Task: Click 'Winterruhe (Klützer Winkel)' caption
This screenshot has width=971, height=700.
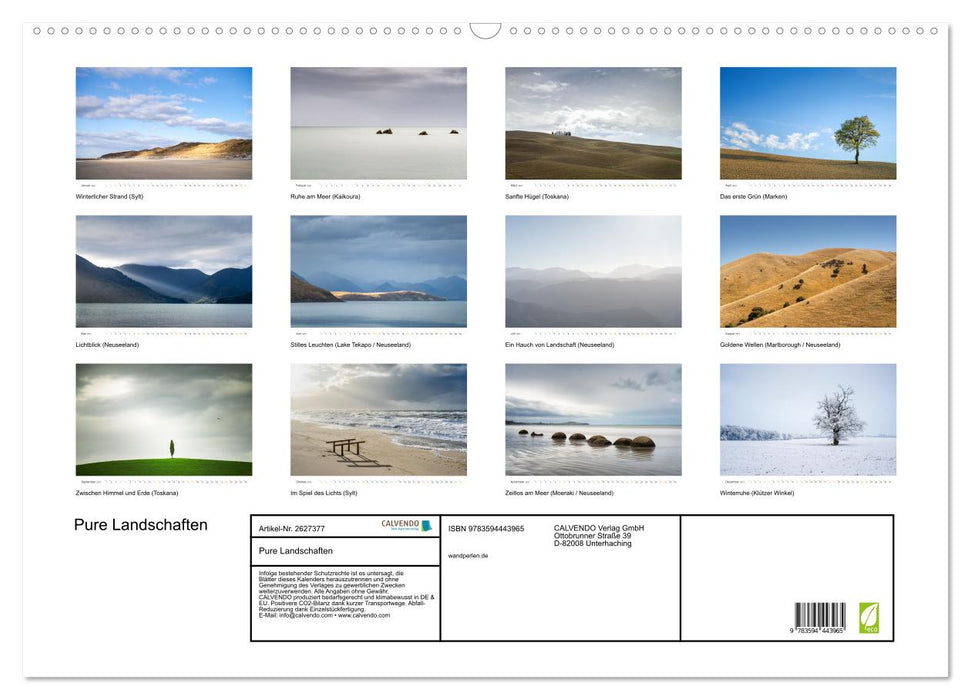Action: tap(757, 493)
